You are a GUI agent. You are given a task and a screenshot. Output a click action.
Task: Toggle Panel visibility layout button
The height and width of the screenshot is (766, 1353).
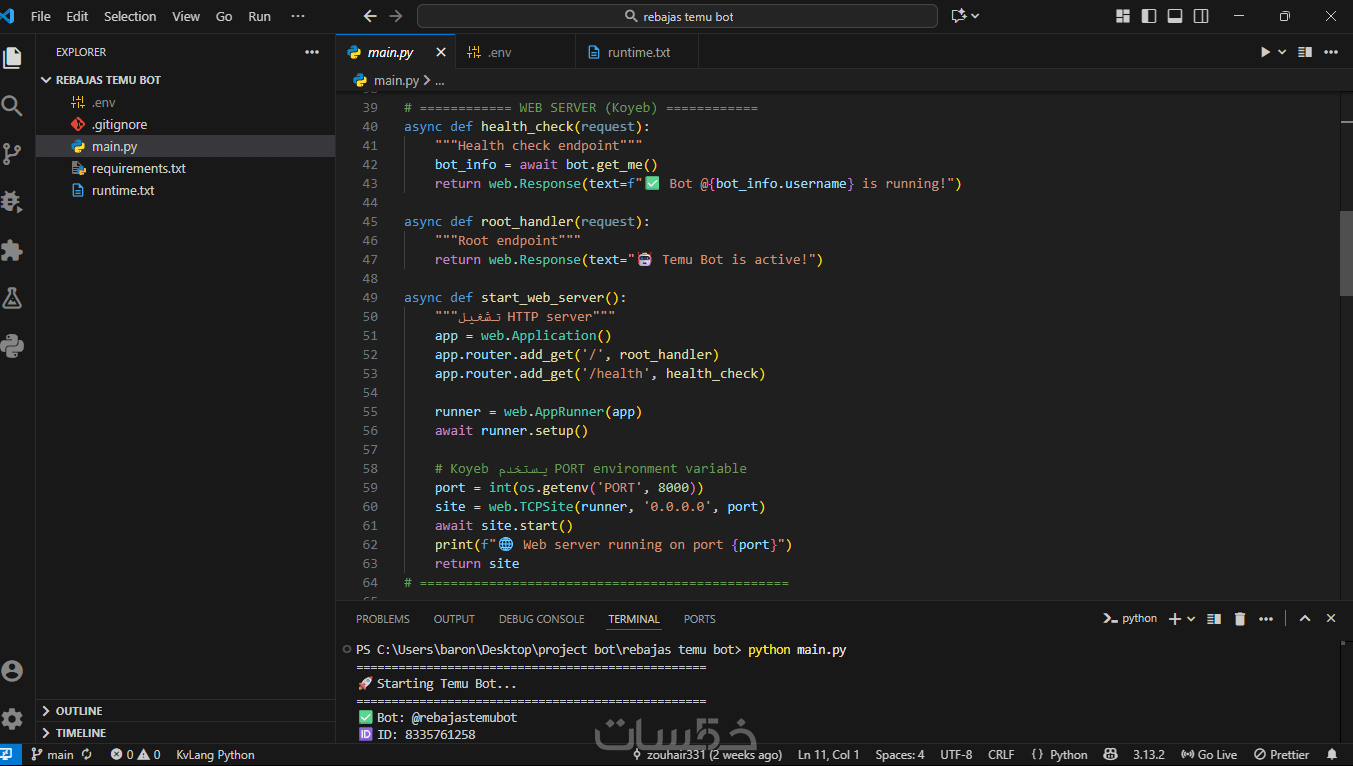pos(1175,16)
